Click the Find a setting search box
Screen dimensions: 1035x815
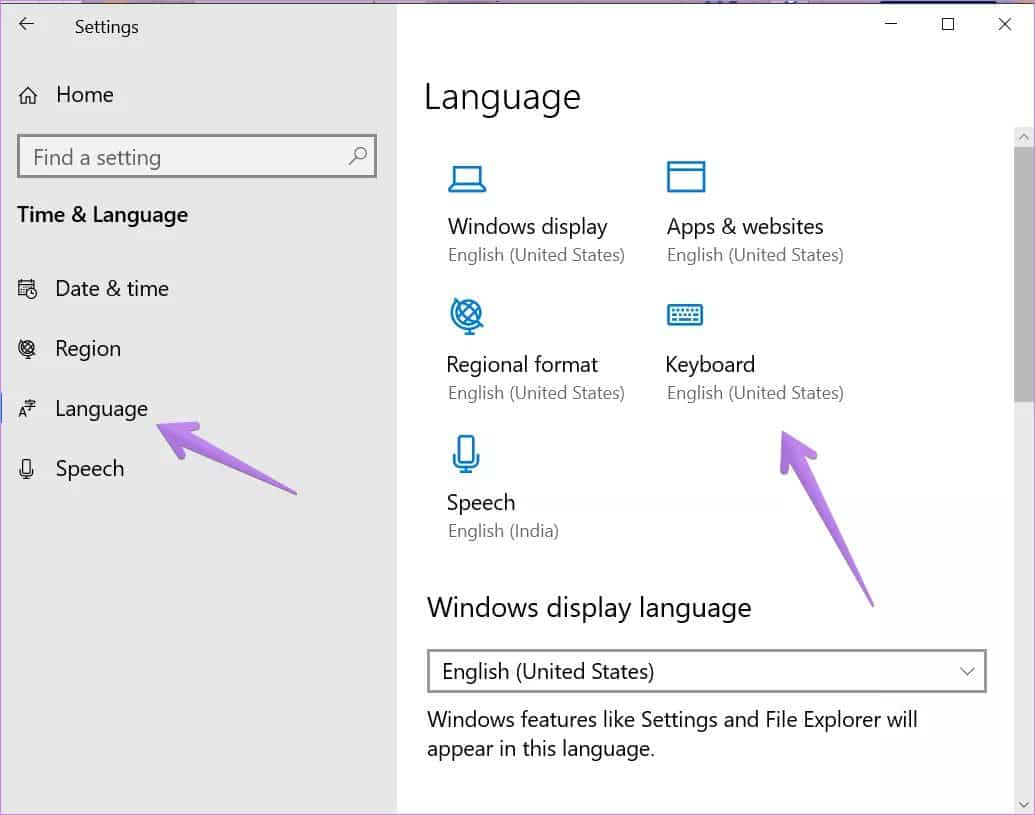[197, 156]
